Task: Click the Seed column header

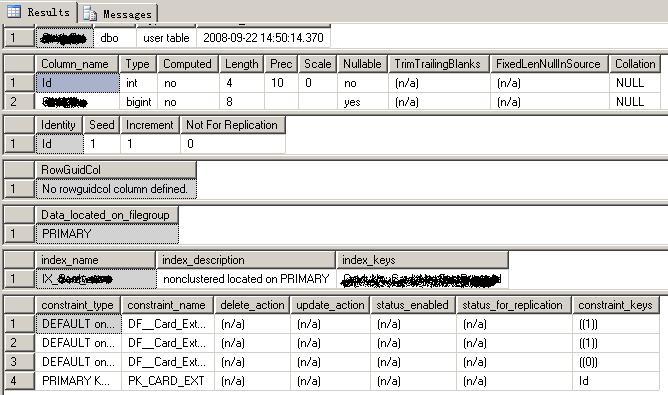Action: pos(101,125)
